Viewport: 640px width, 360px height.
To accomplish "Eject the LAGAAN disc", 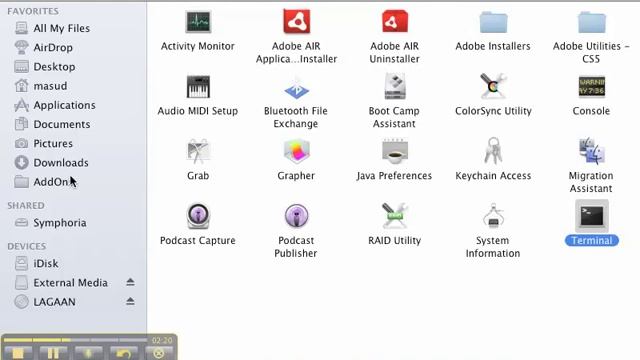I will (x=130, y=301).
